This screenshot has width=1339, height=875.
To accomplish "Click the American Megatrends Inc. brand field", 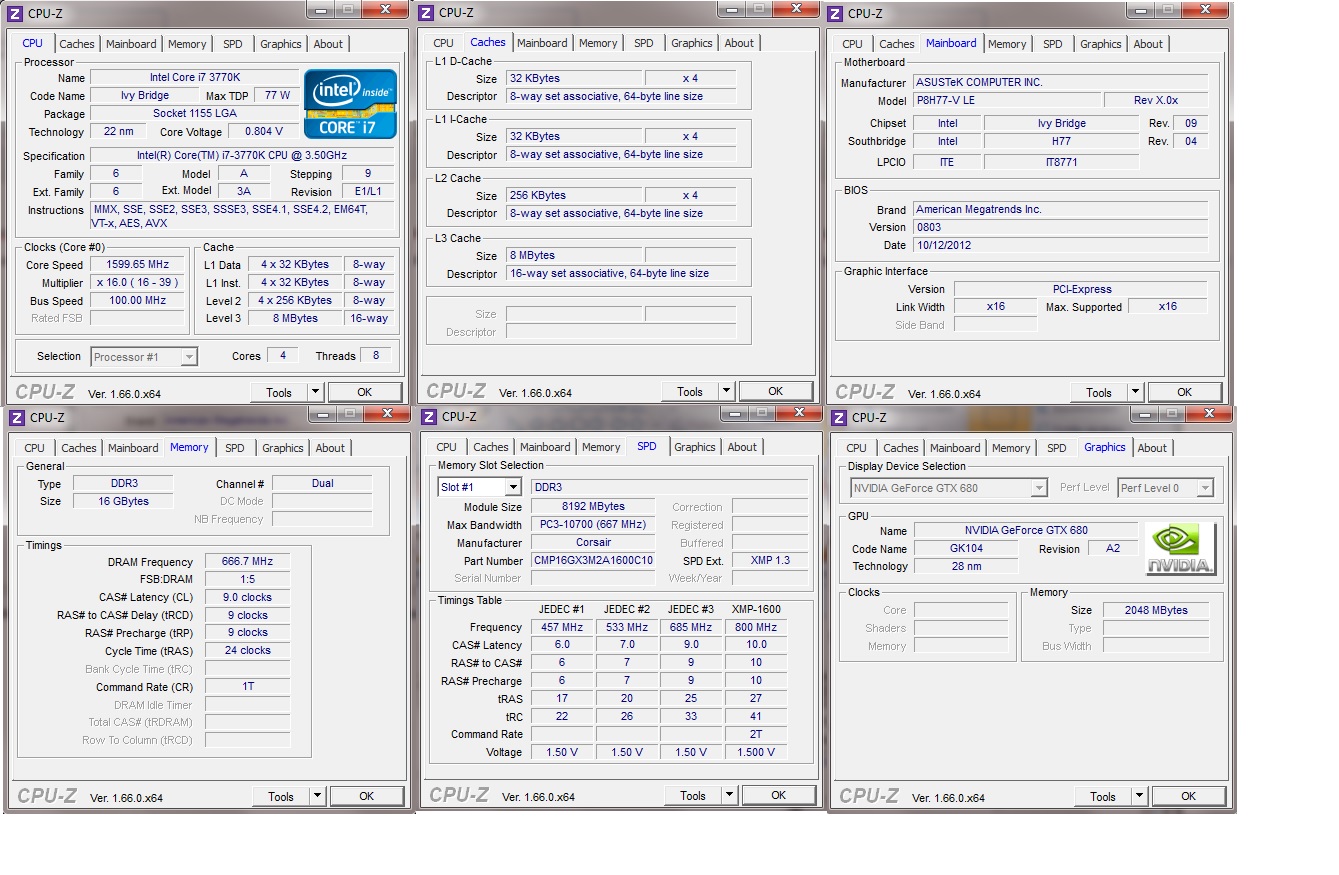I will click(x=1060, y=209).
